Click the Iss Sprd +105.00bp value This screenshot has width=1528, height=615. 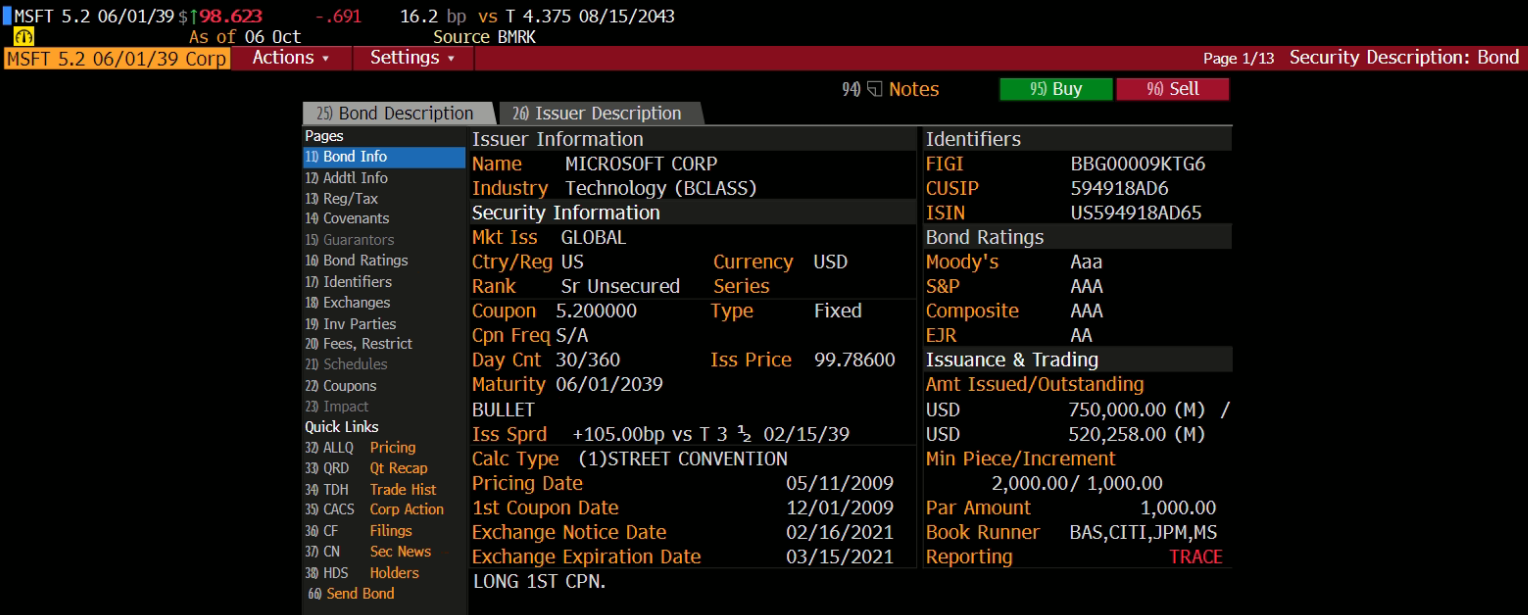[x=710, y=434]
